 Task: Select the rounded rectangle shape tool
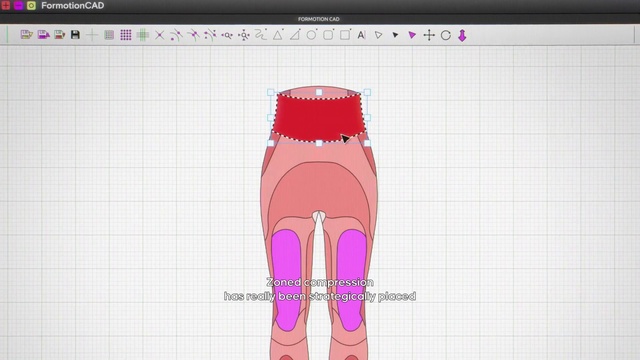pos(328,35)
